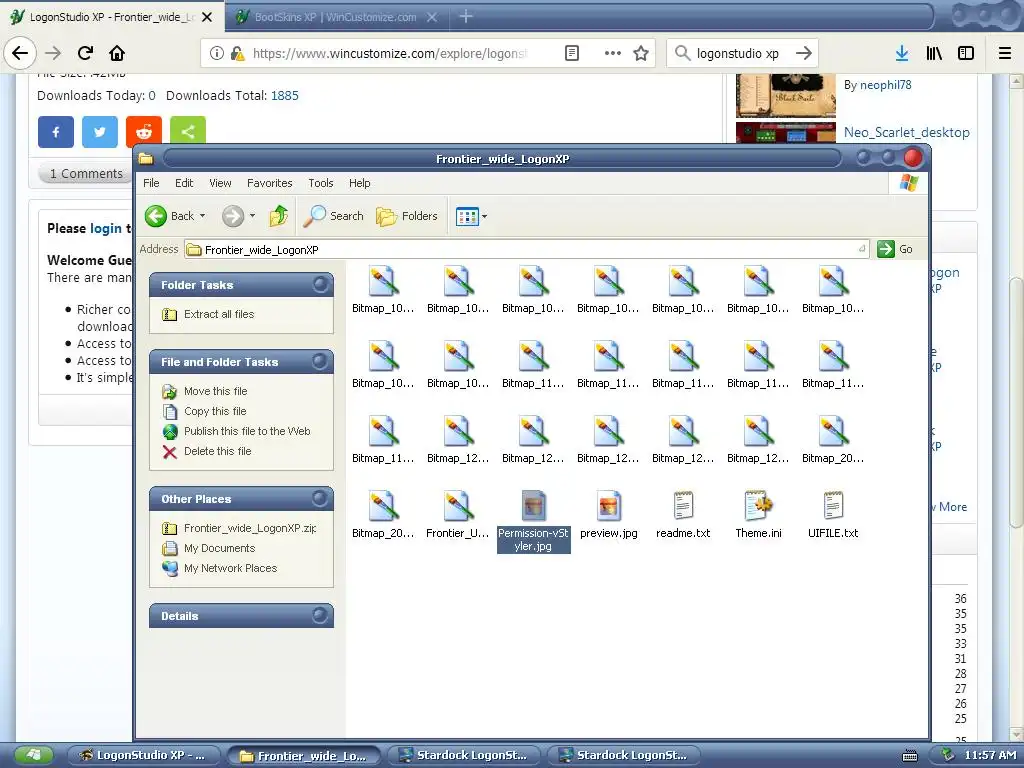Go up one folder level

click(279, 216)
